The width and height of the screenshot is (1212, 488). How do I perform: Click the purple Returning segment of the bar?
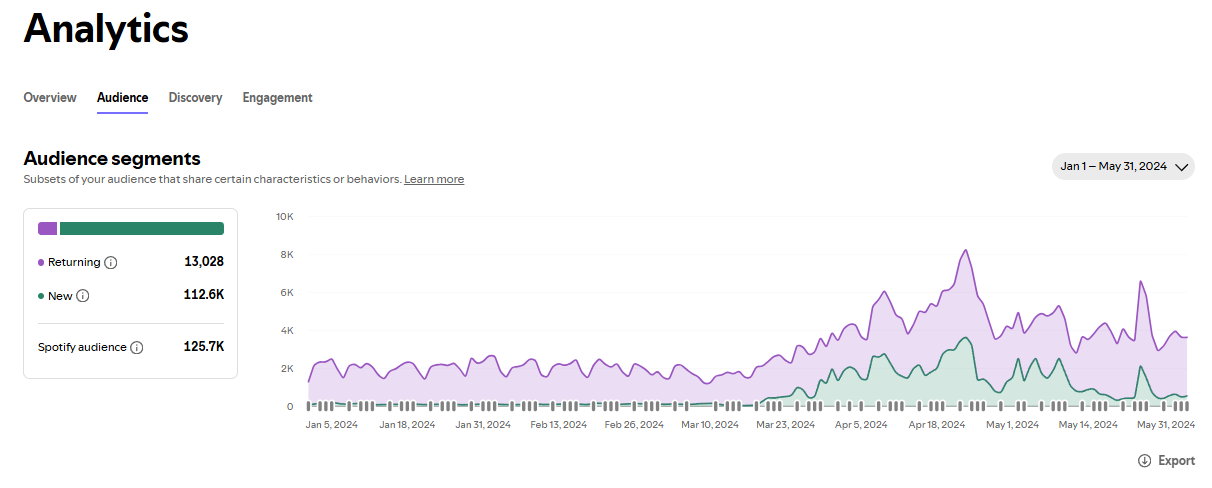tap(47, 228)
